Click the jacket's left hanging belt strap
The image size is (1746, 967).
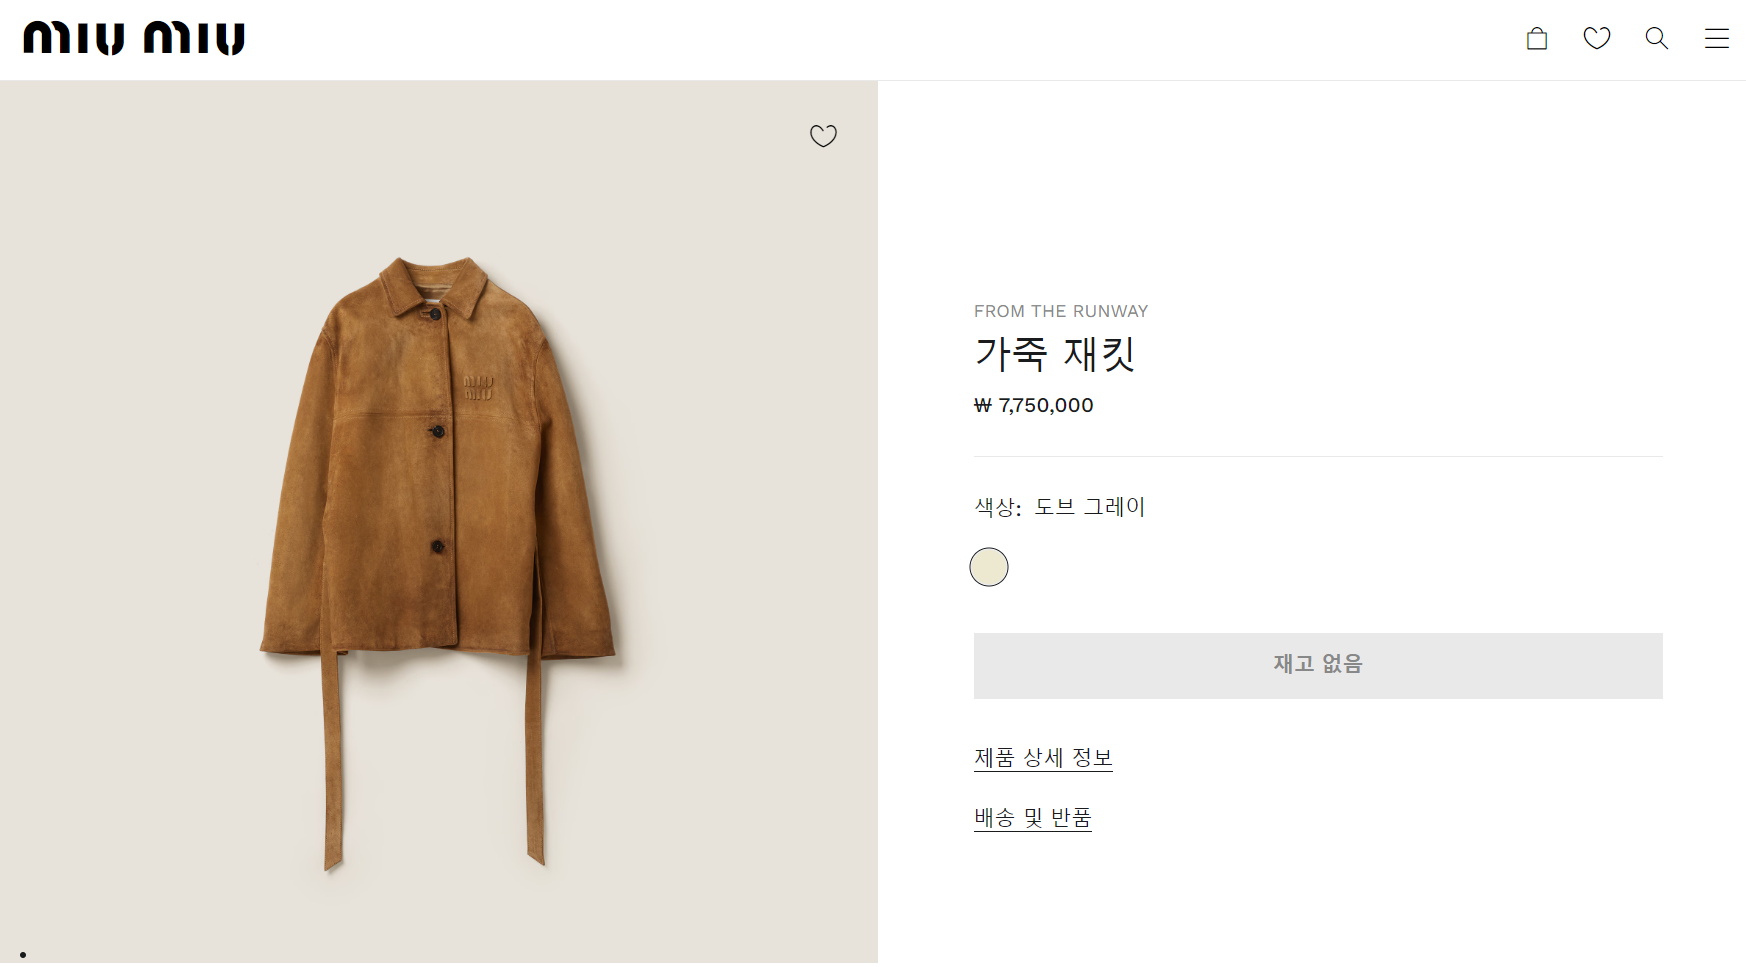pyautogui.click(x=332, y=760)
